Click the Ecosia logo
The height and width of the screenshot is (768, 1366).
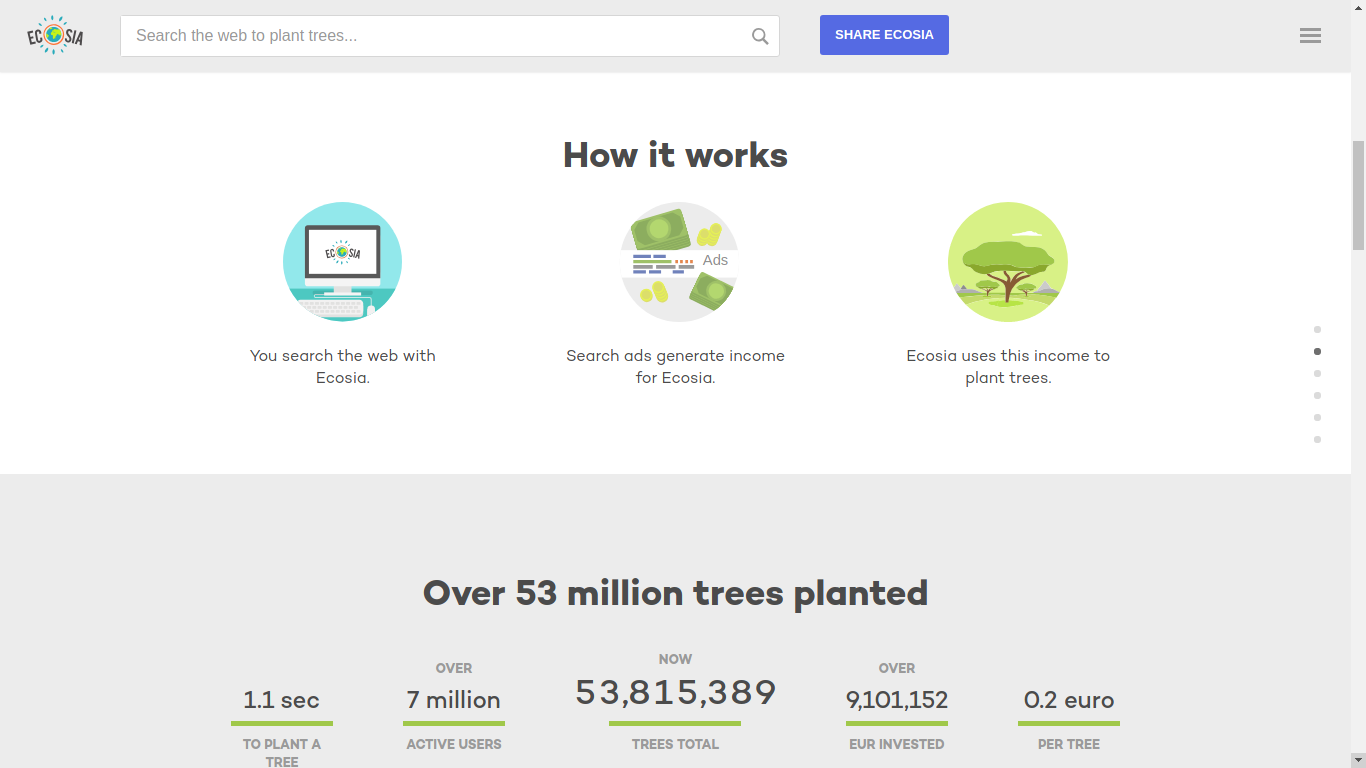click(55, 36)
